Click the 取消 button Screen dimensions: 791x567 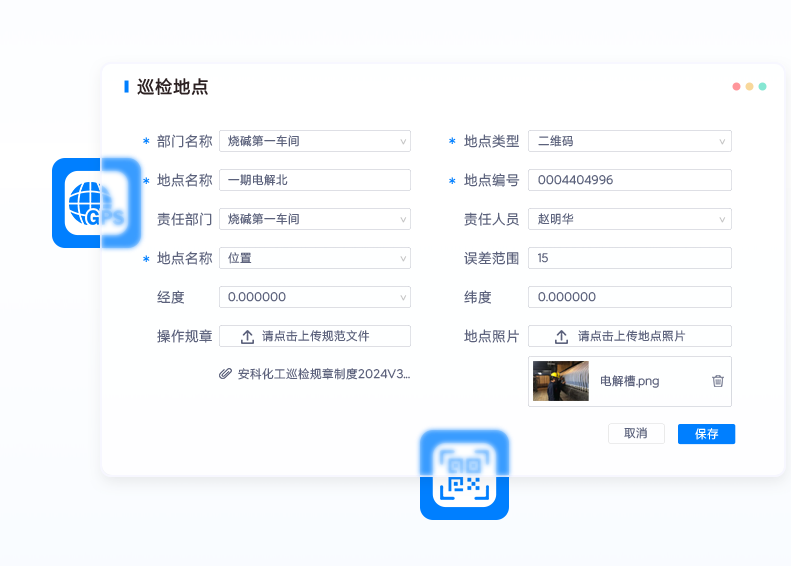click(x=636, y=434)
